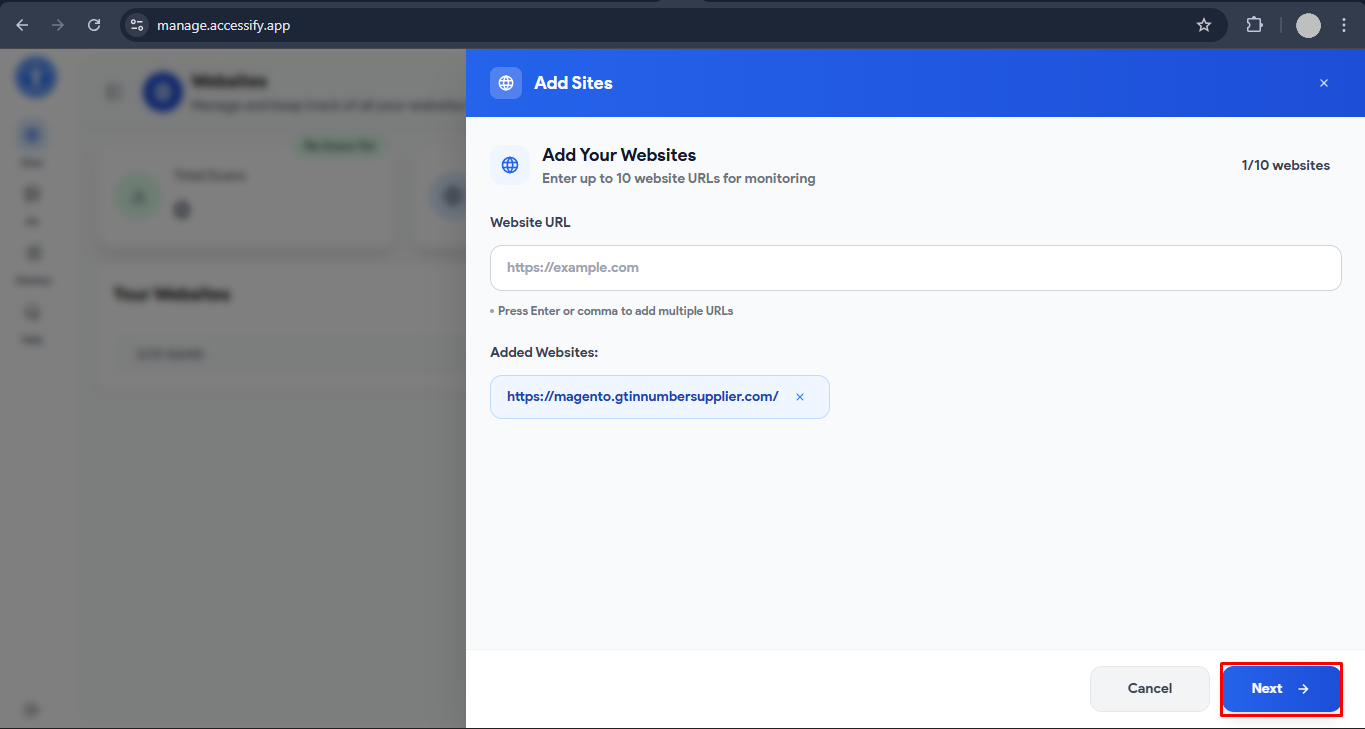This screenshot has width=1365, height=729.
Task: Click the globe icon beside Add Your Websites heading
Action: (x=510, y=165)
